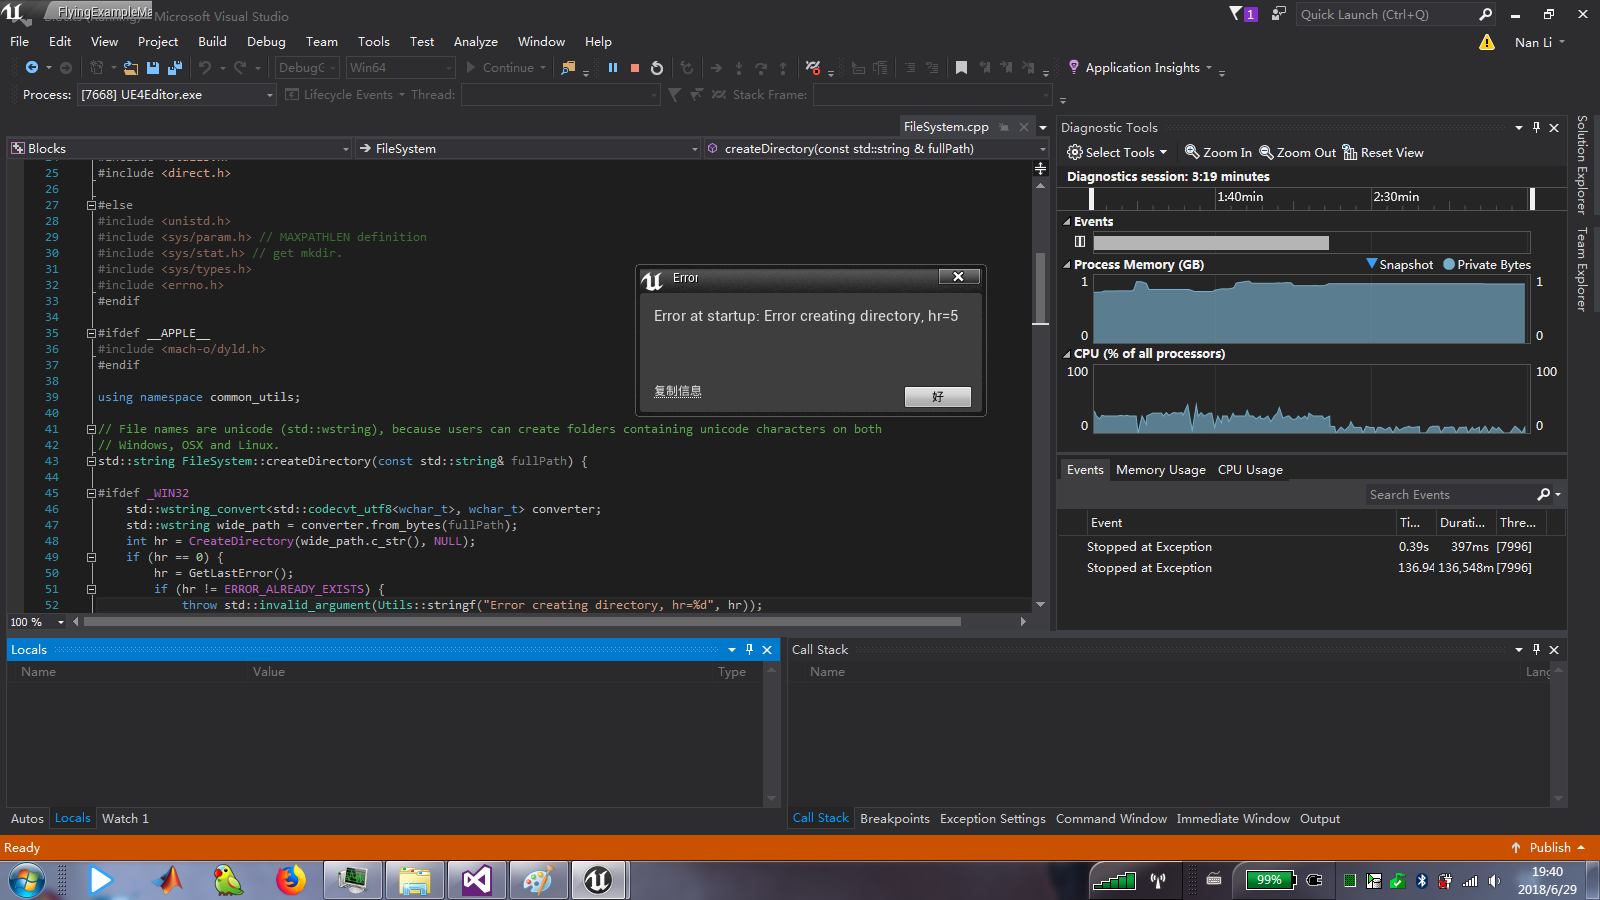Open the Process UE4Editor.exe dropdown
The width and height of the screenshot is (1600, 900).
point(177,94)
